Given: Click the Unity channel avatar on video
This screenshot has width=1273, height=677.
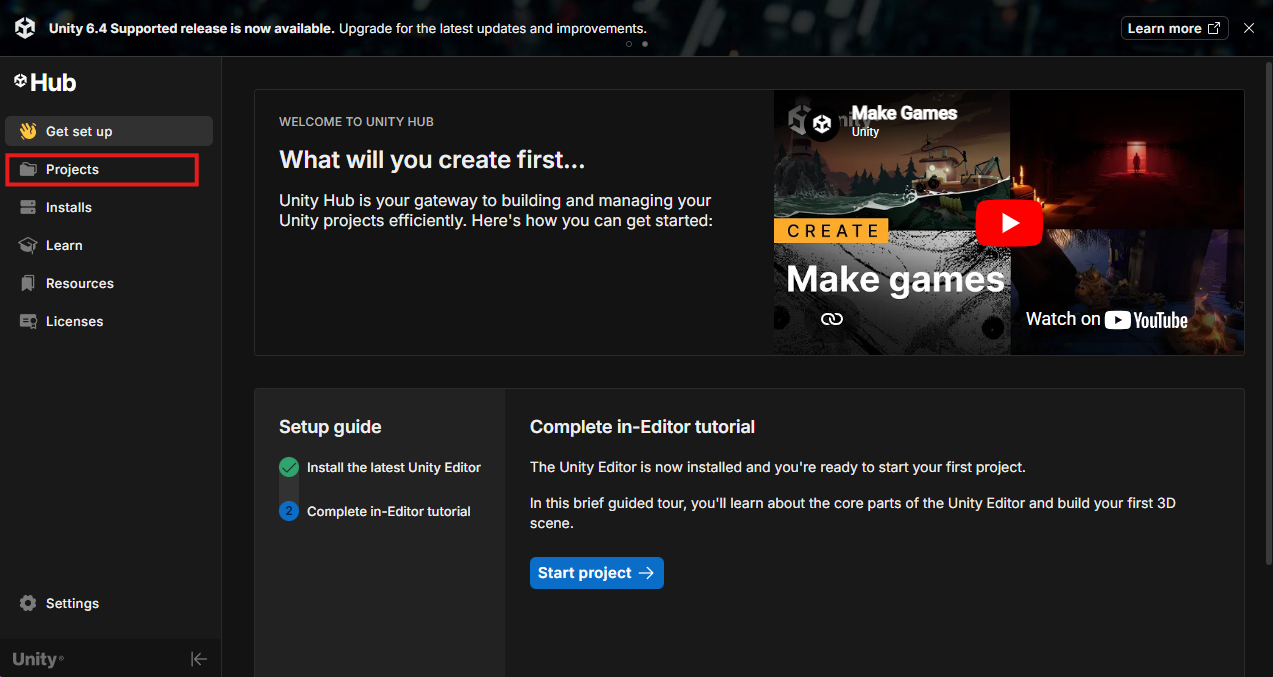Looking at the screenshot, I should (822, 124).
